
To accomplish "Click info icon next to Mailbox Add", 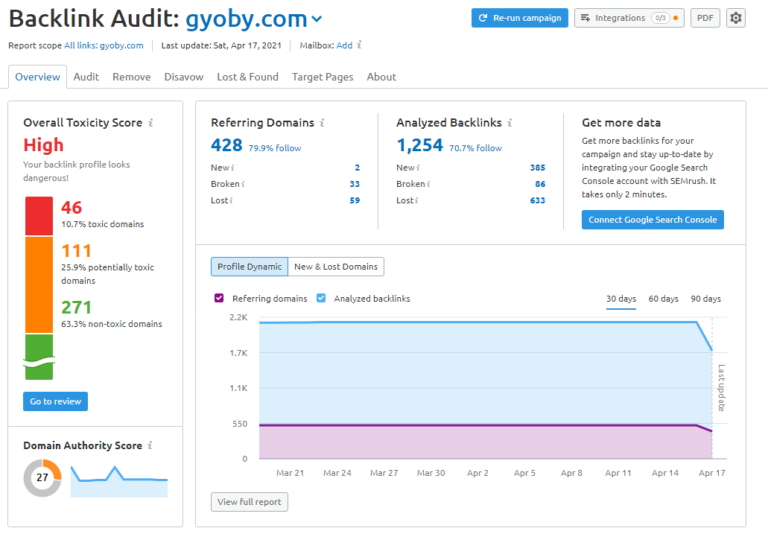I will [360, 45].
